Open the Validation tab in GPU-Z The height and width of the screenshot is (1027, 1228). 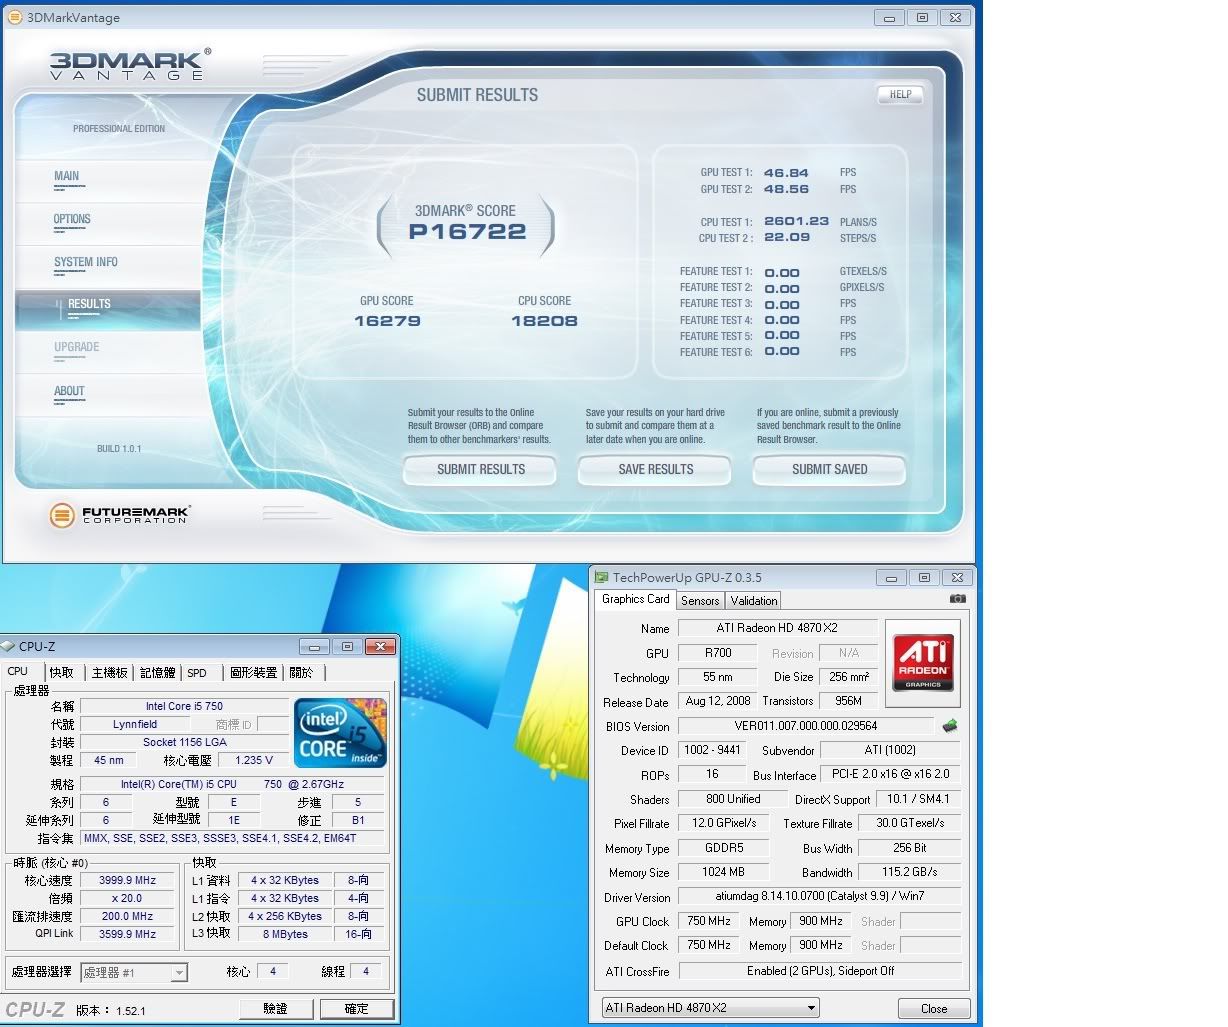click(x=754, y=601)
